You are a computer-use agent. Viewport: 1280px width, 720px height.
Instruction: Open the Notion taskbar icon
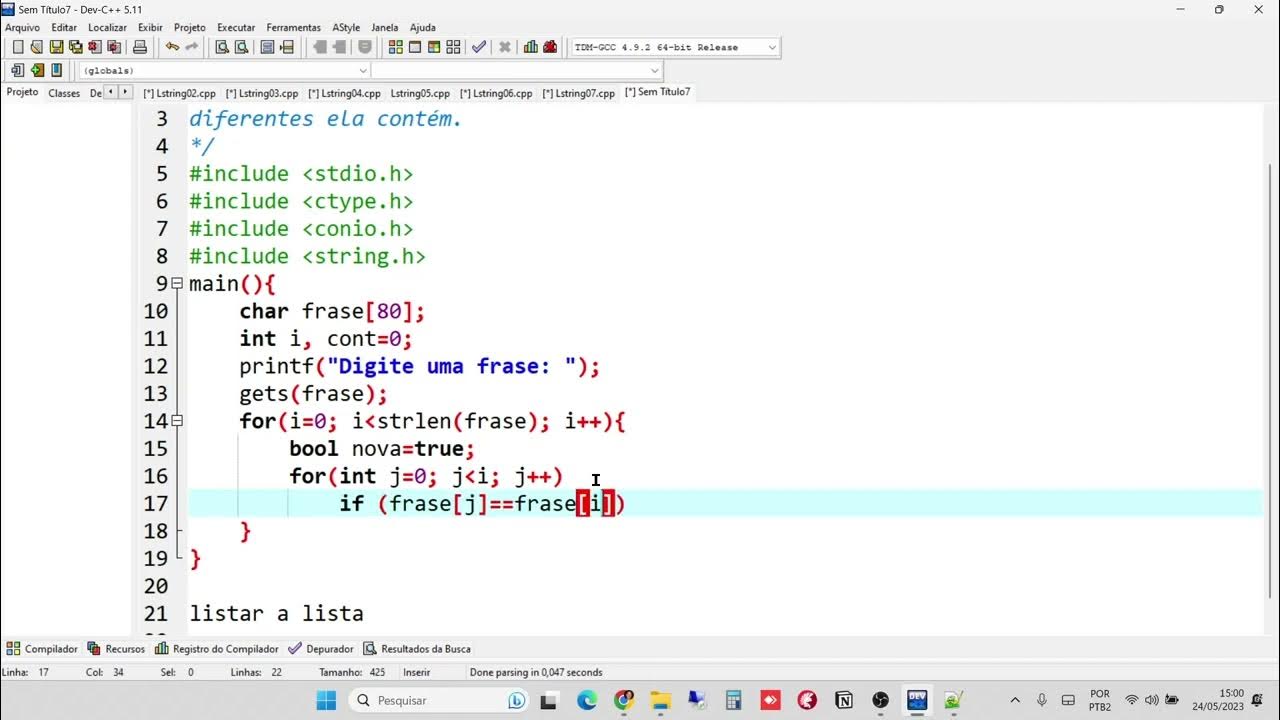[843, 700]
